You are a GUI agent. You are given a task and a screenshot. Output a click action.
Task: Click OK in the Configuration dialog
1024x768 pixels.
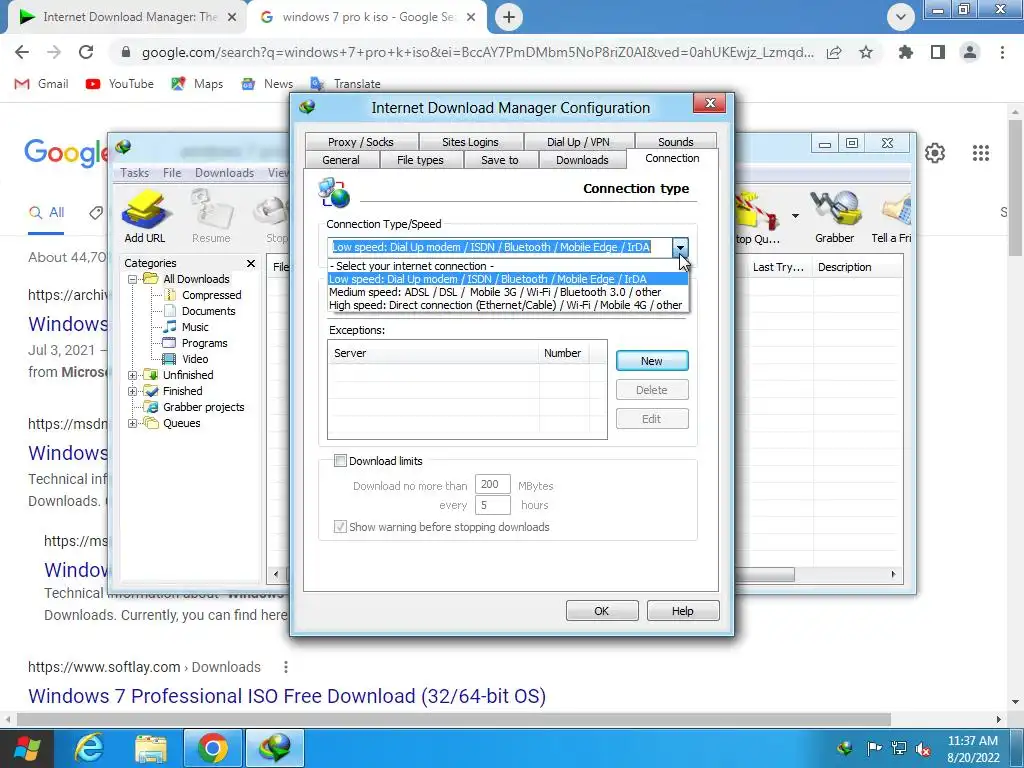pyautogui.click(x=601, y=611)
